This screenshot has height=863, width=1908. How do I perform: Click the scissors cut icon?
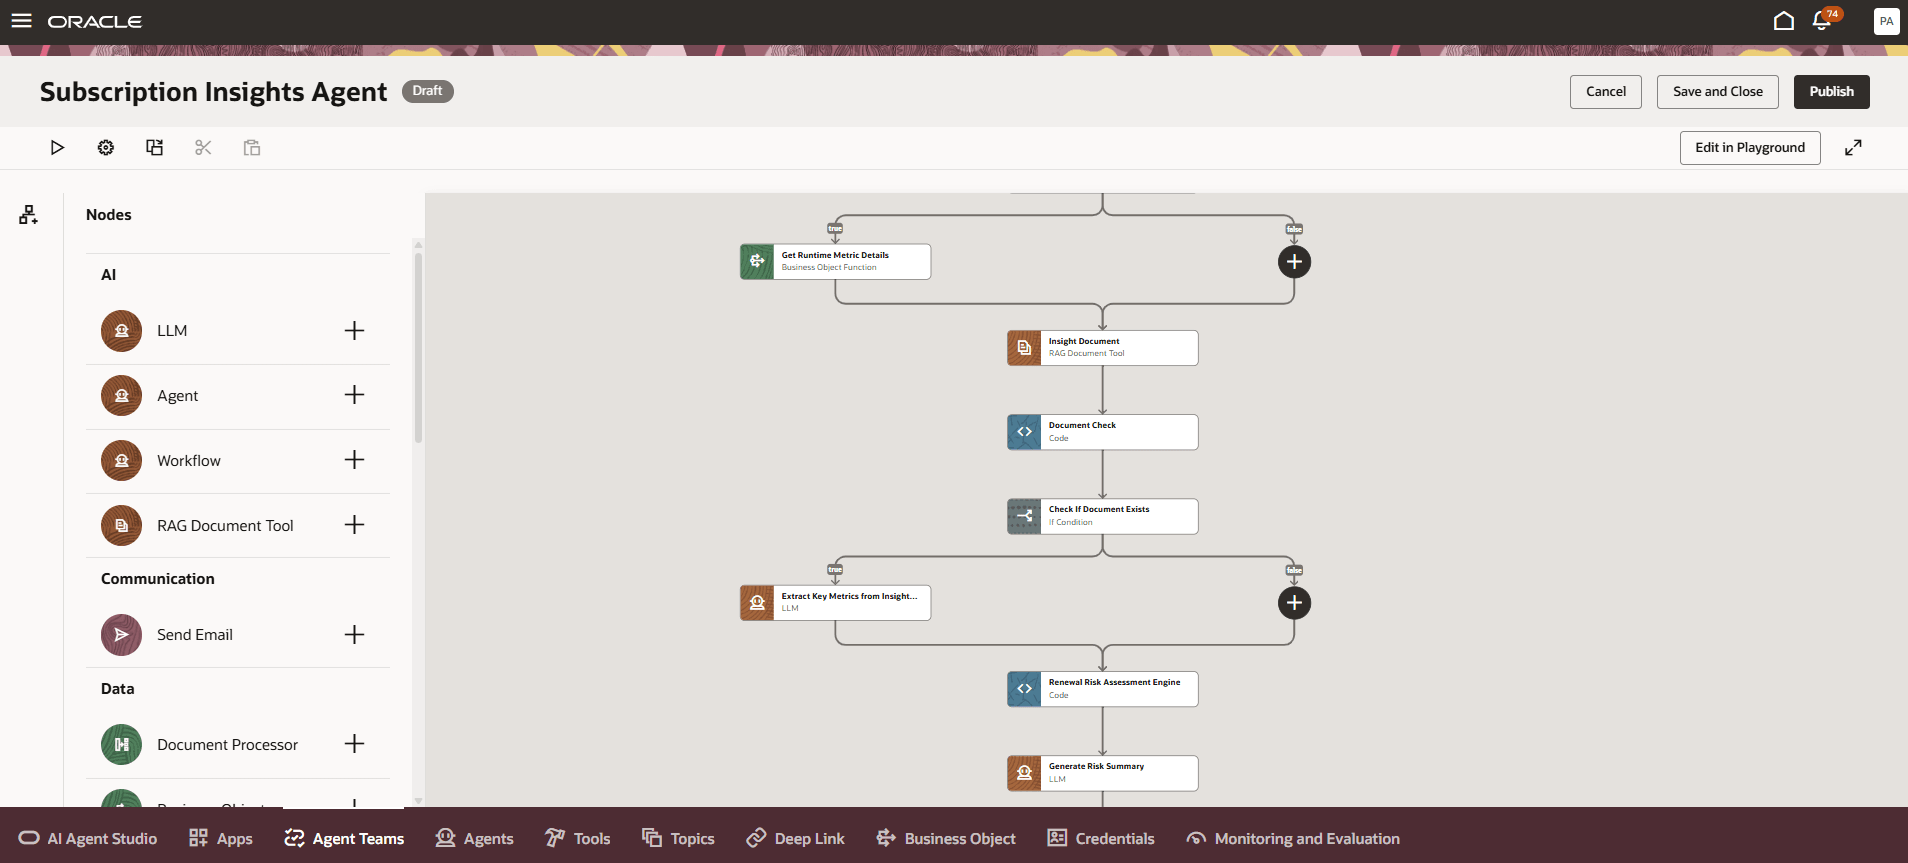pyautogui.click(x=203, y=148)
